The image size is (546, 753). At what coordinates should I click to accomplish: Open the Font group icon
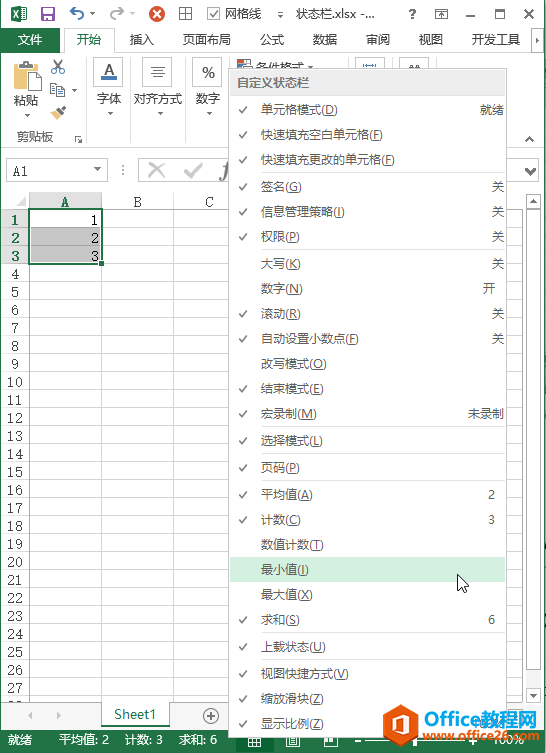coord(109,73)
